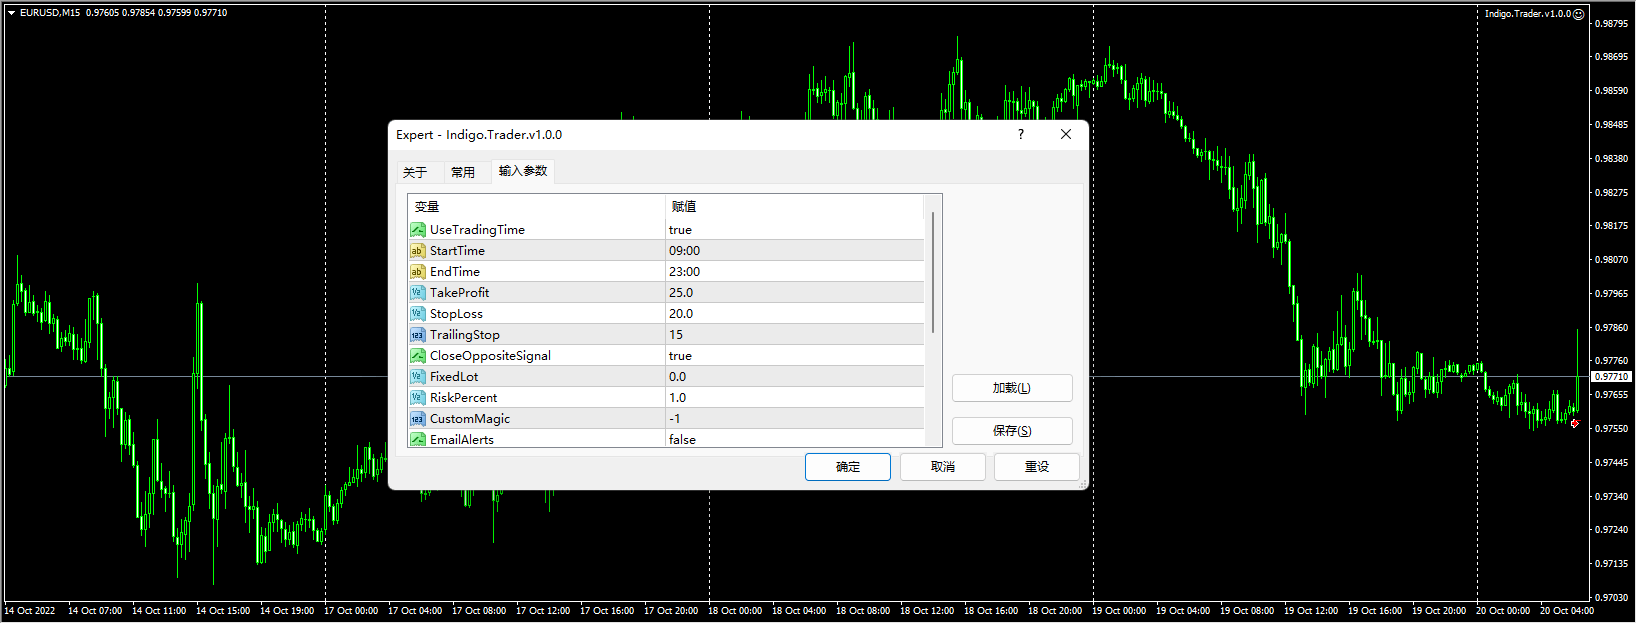This screenshot has height=624, width=1637.
Task: Select the RiskPercent variable name
Action: [x=463, y=398]
